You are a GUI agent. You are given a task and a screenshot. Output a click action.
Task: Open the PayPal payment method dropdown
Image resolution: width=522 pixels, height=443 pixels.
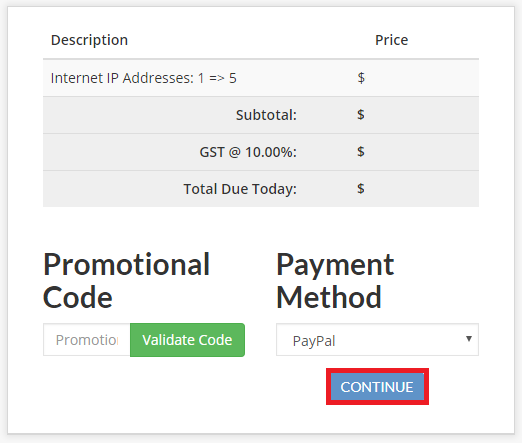tap(377, 340)
